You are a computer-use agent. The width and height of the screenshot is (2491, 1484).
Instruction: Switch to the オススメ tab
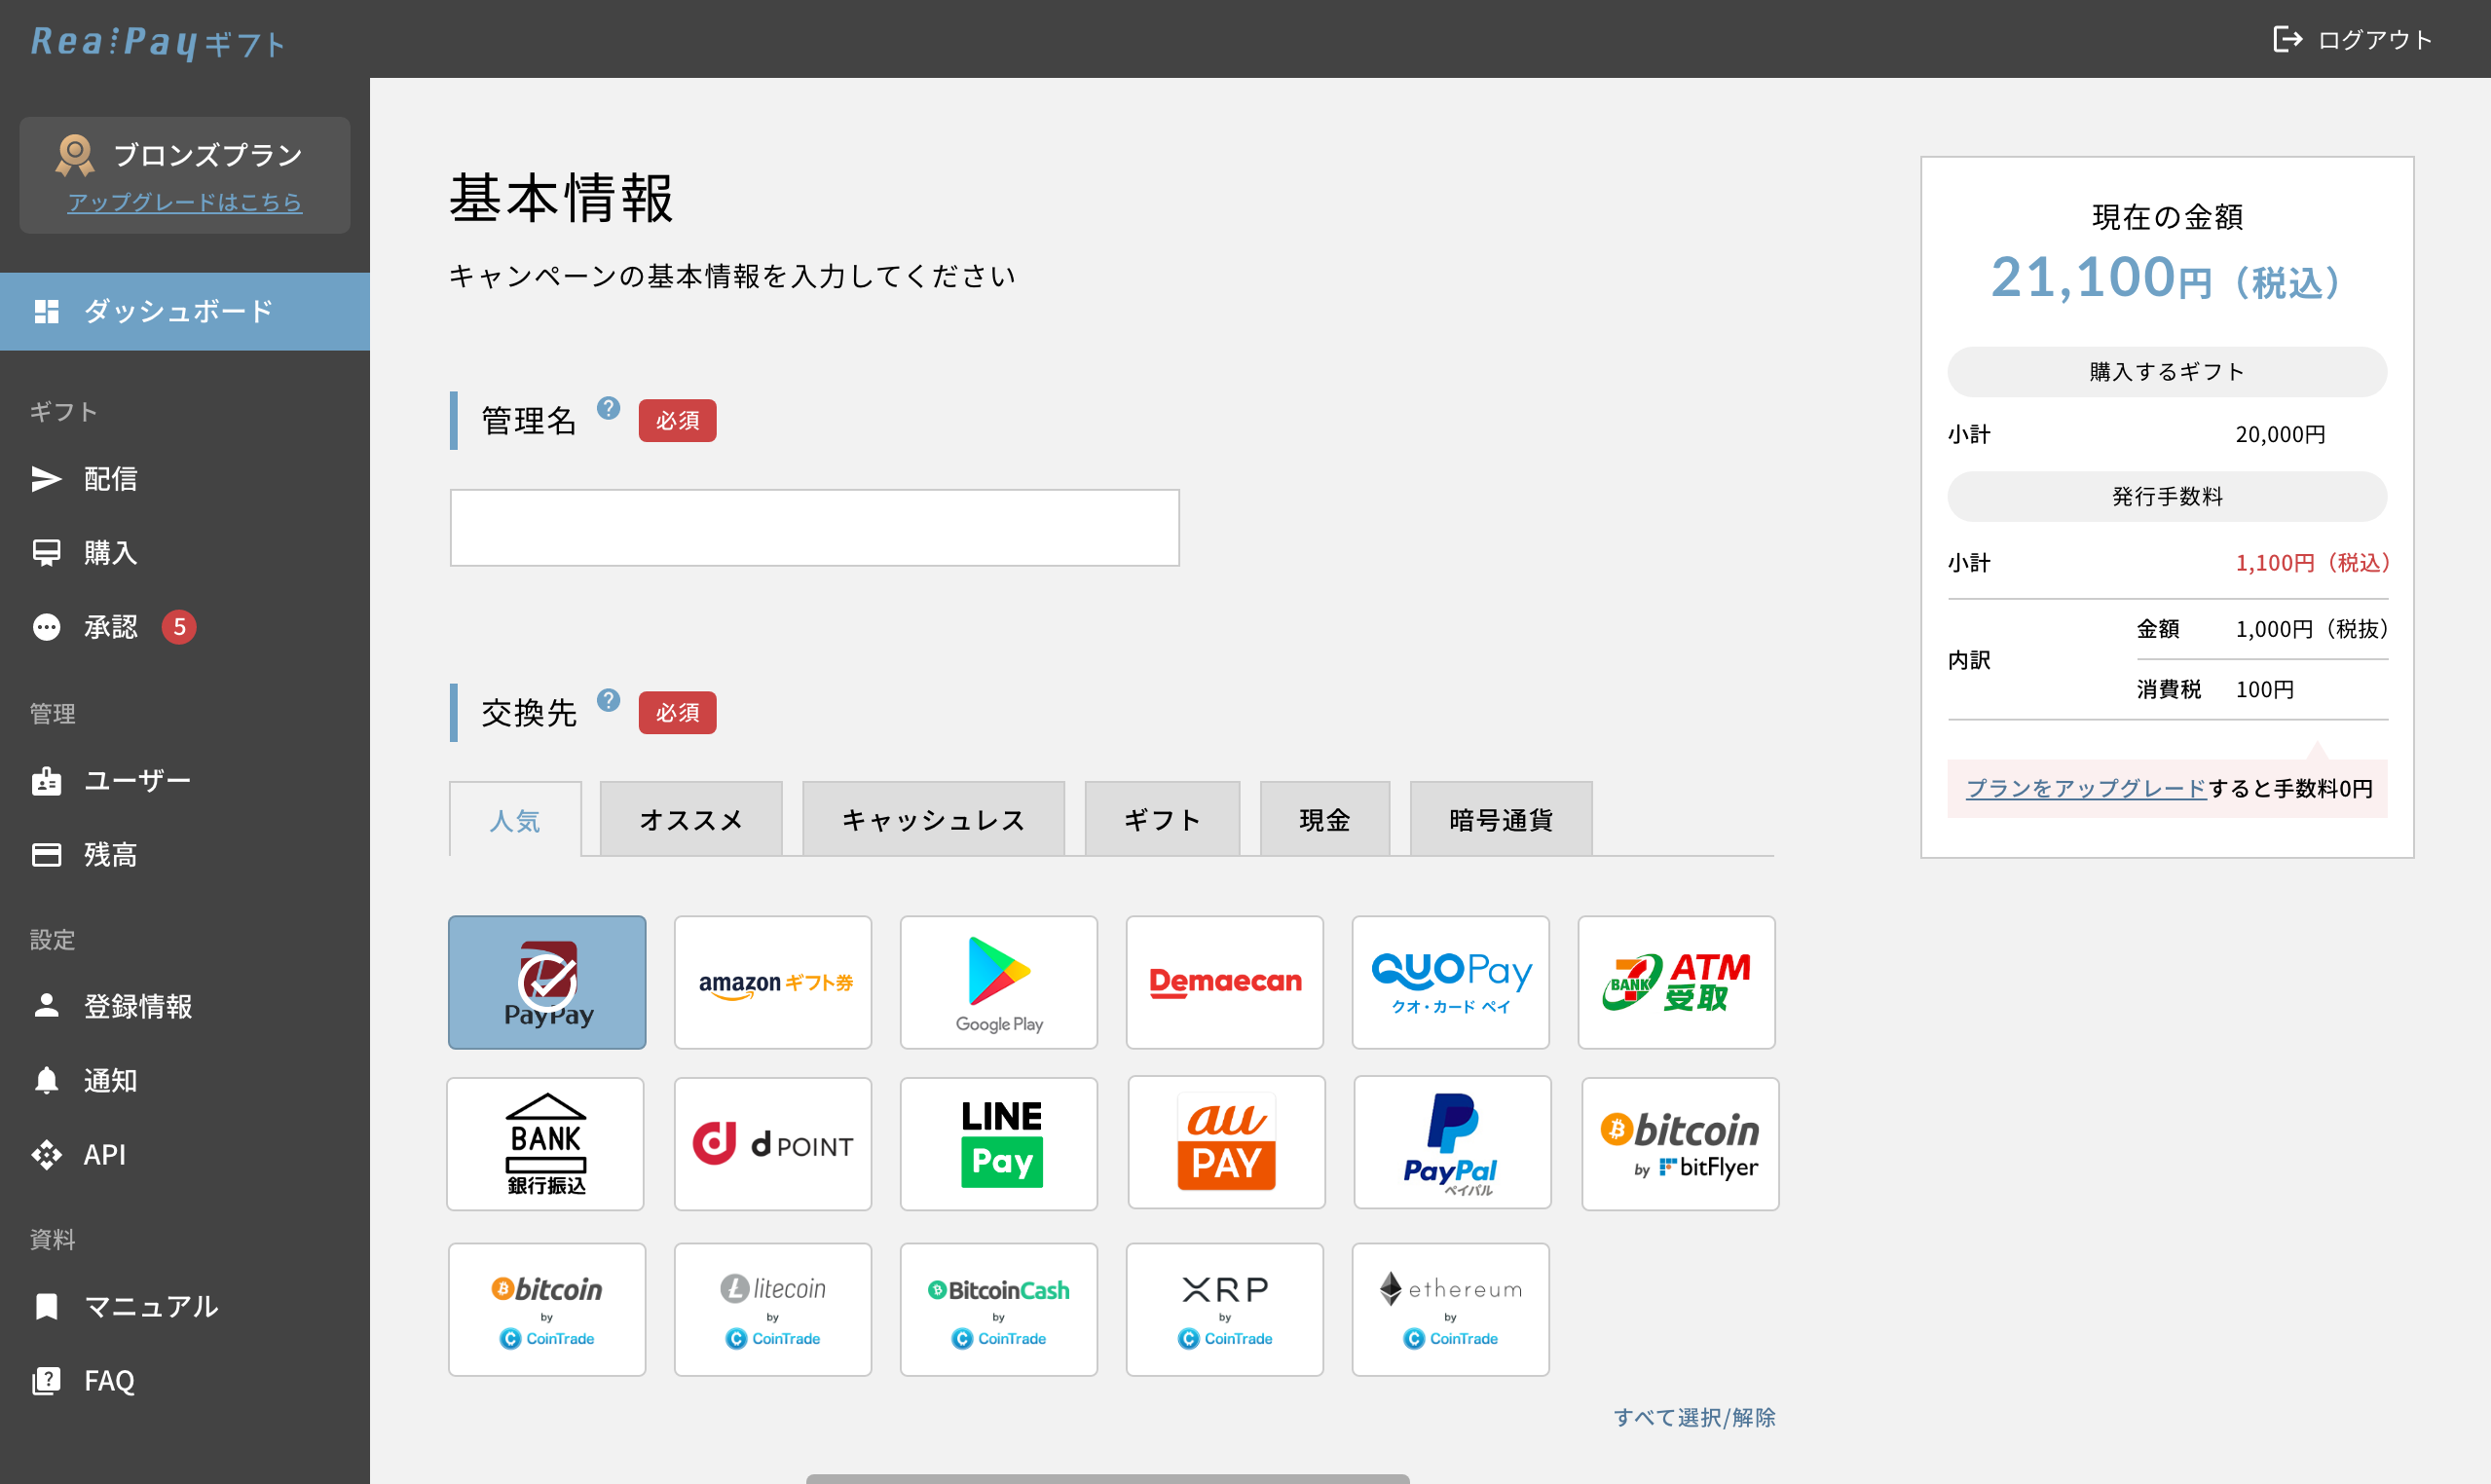click(691, 819)
